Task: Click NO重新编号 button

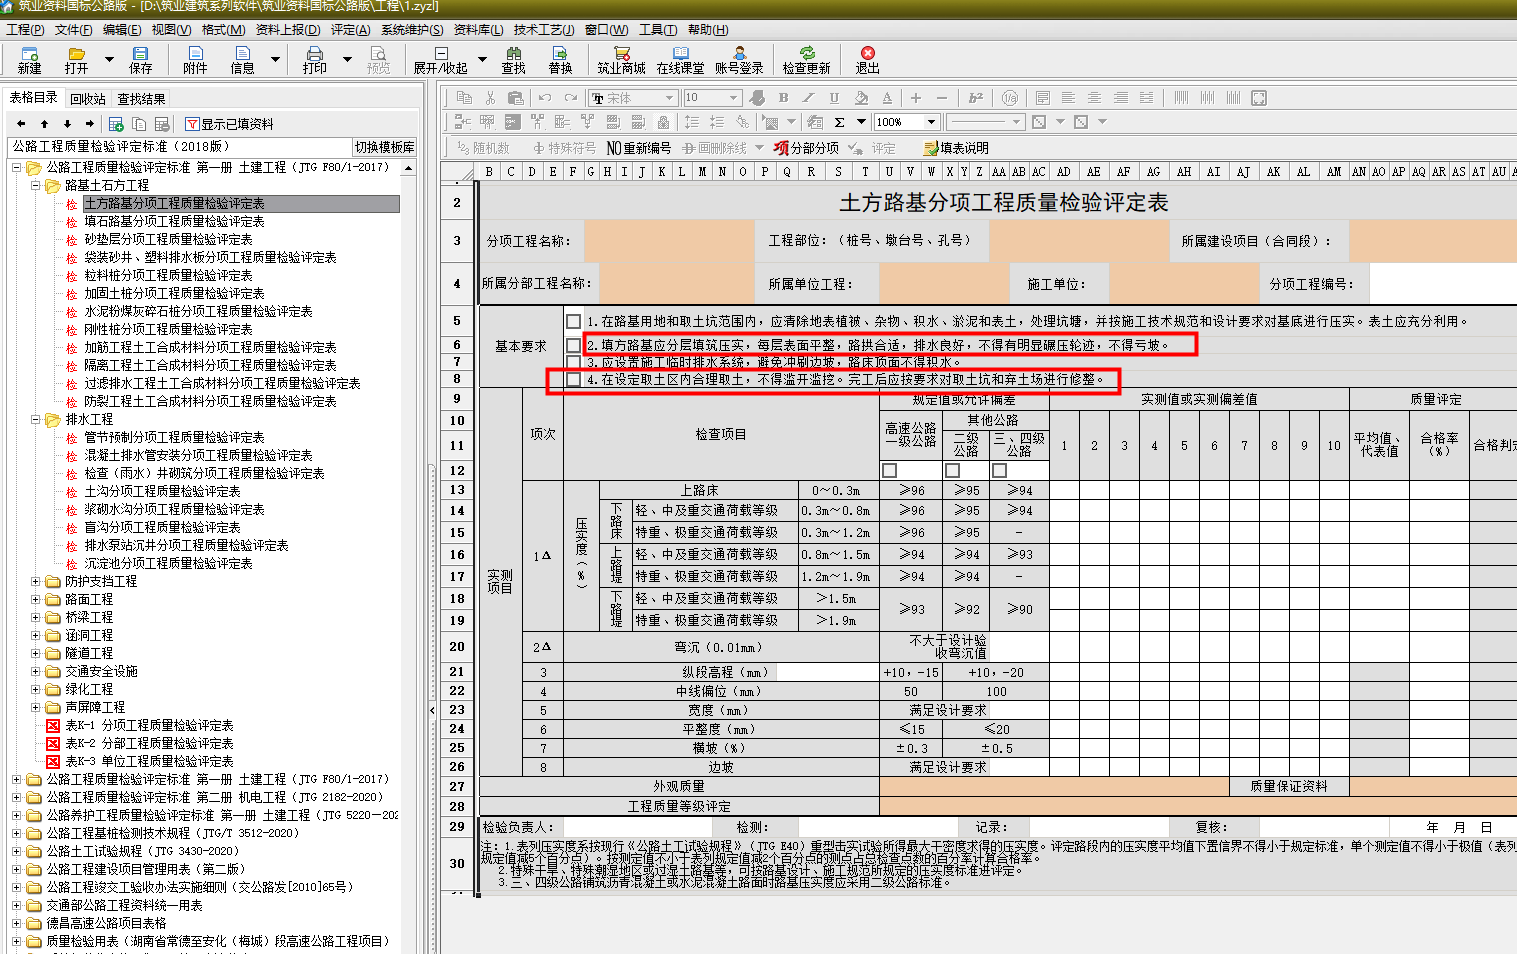Action: point(638,147)
